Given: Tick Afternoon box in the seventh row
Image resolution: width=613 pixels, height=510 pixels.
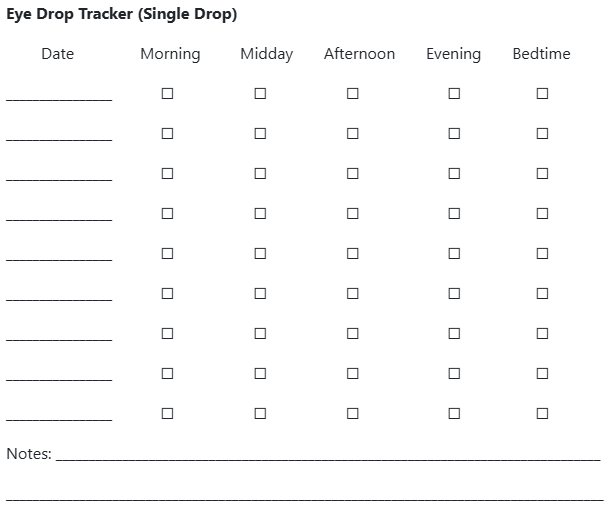Looking at the screenshot, I should [353, 333].
